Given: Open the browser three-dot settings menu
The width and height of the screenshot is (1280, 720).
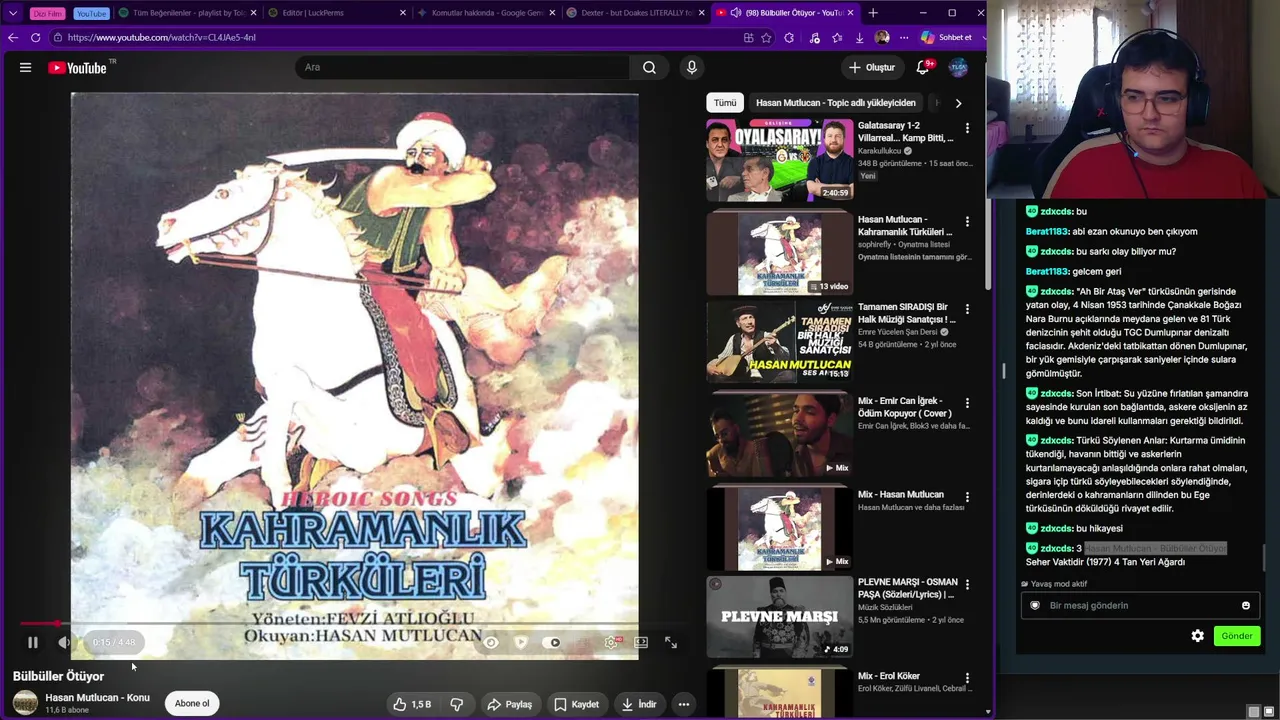Looking at the screenshot, I should pyautogui.click(x=904, y=38).
